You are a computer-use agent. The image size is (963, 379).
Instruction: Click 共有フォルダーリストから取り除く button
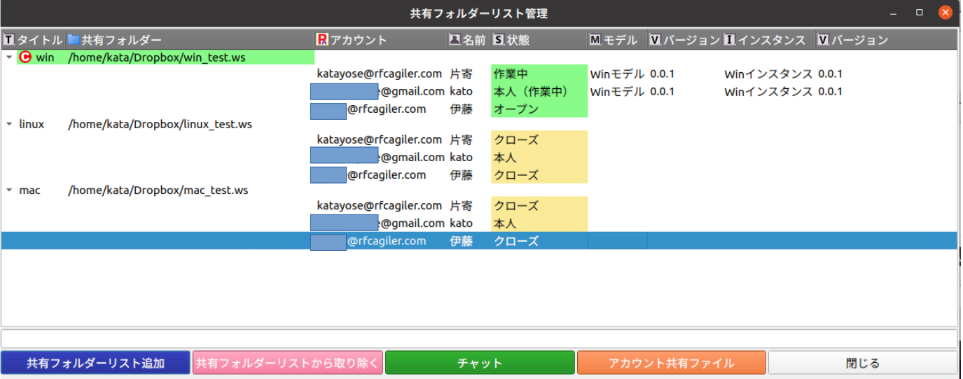(x=287, y=363)
